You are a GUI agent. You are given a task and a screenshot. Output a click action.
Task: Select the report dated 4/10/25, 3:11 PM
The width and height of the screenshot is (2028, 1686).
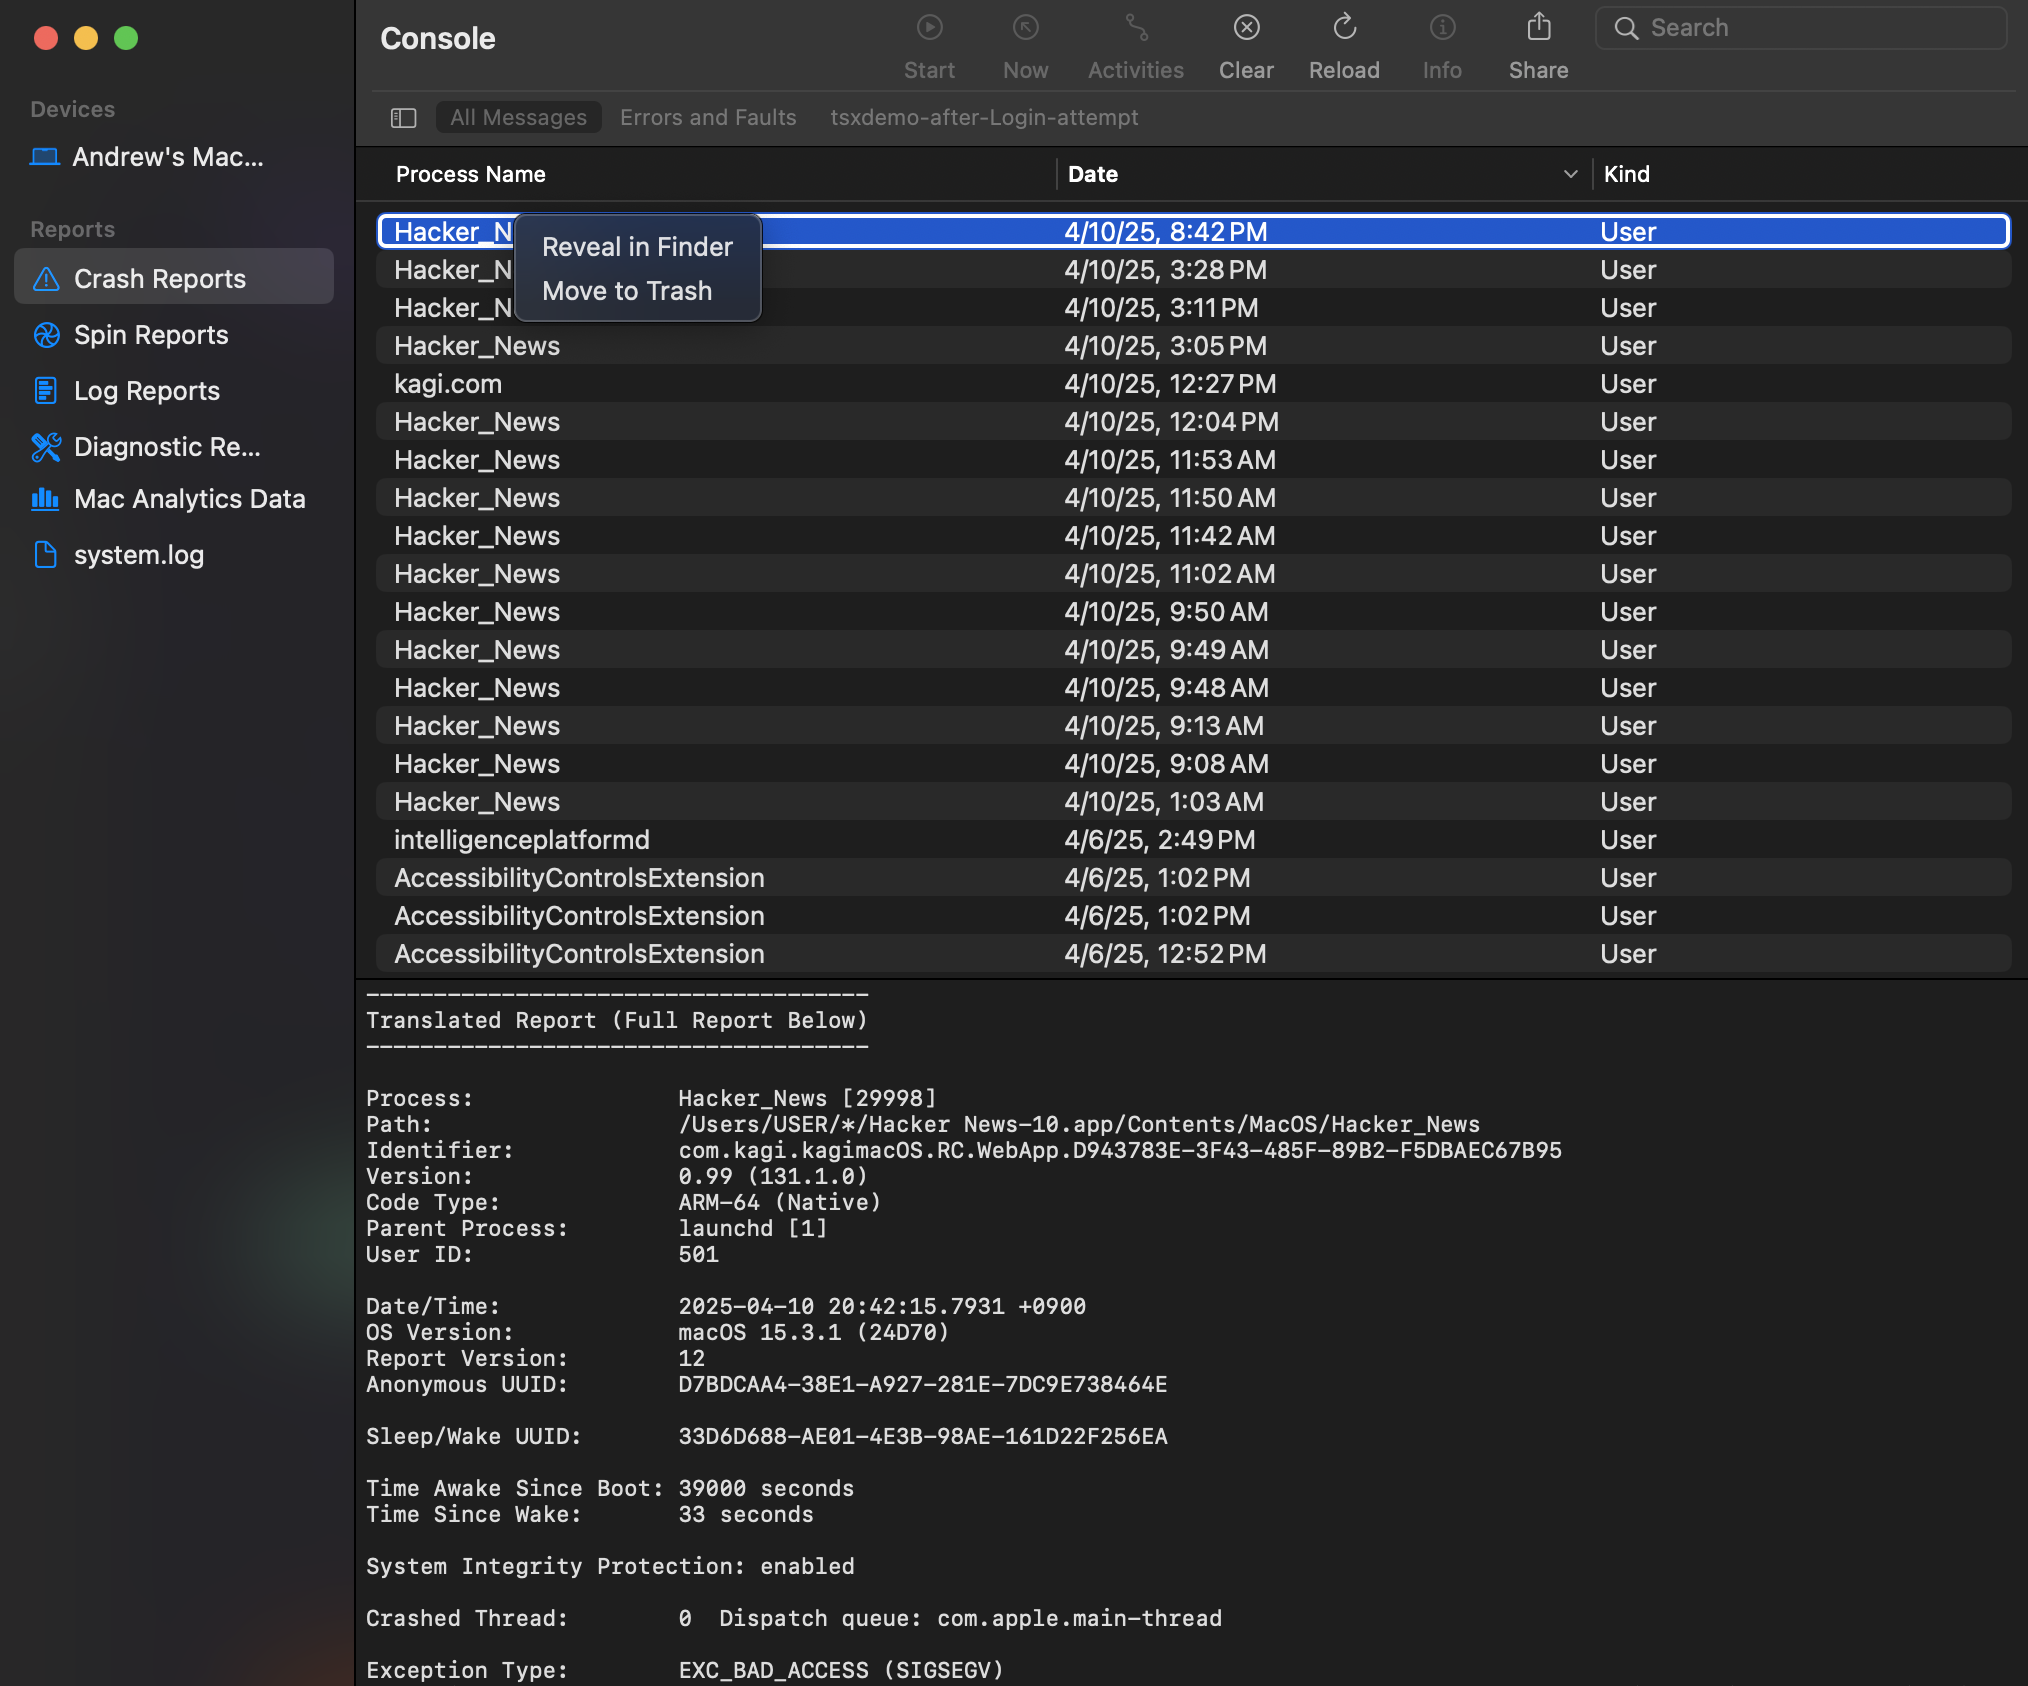(1193, 308)
